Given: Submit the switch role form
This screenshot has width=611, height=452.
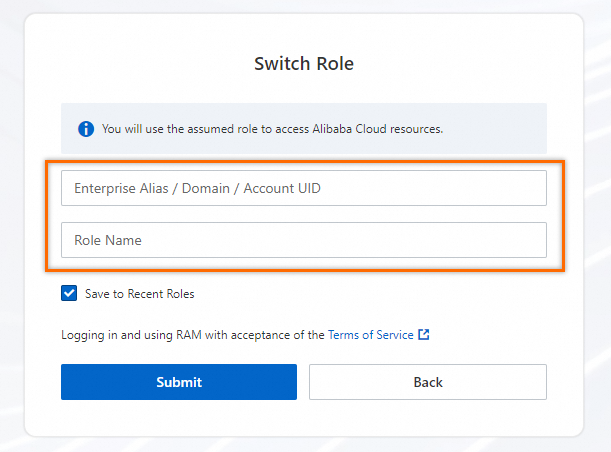Looking at the screenshot, I should pos(179,382).
